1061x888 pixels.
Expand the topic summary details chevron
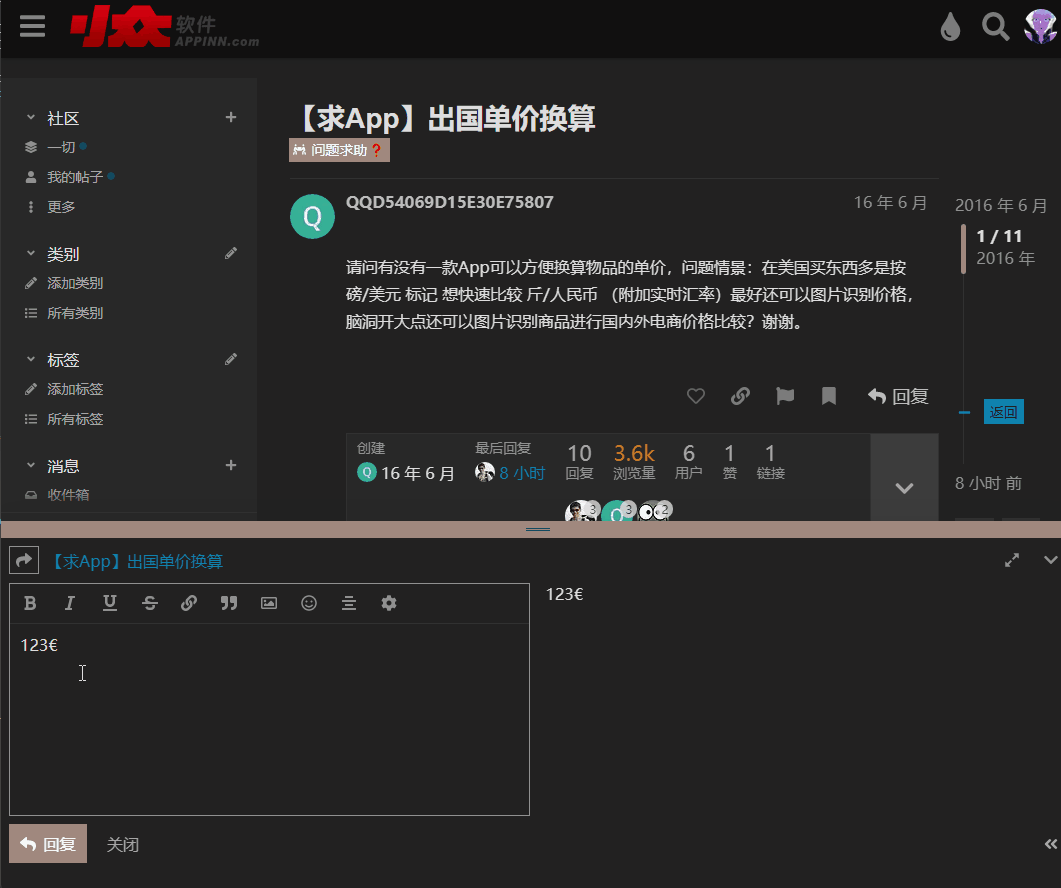pos(904,487)
